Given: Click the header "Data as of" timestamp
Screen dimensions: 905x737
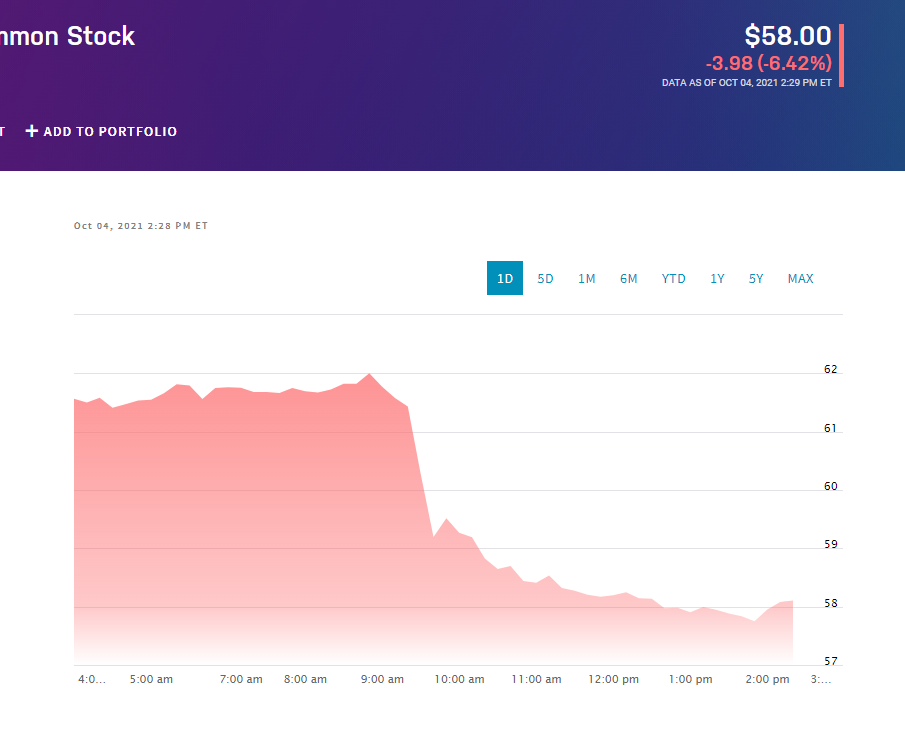Looking at the screenshot, I should (746, 83).
